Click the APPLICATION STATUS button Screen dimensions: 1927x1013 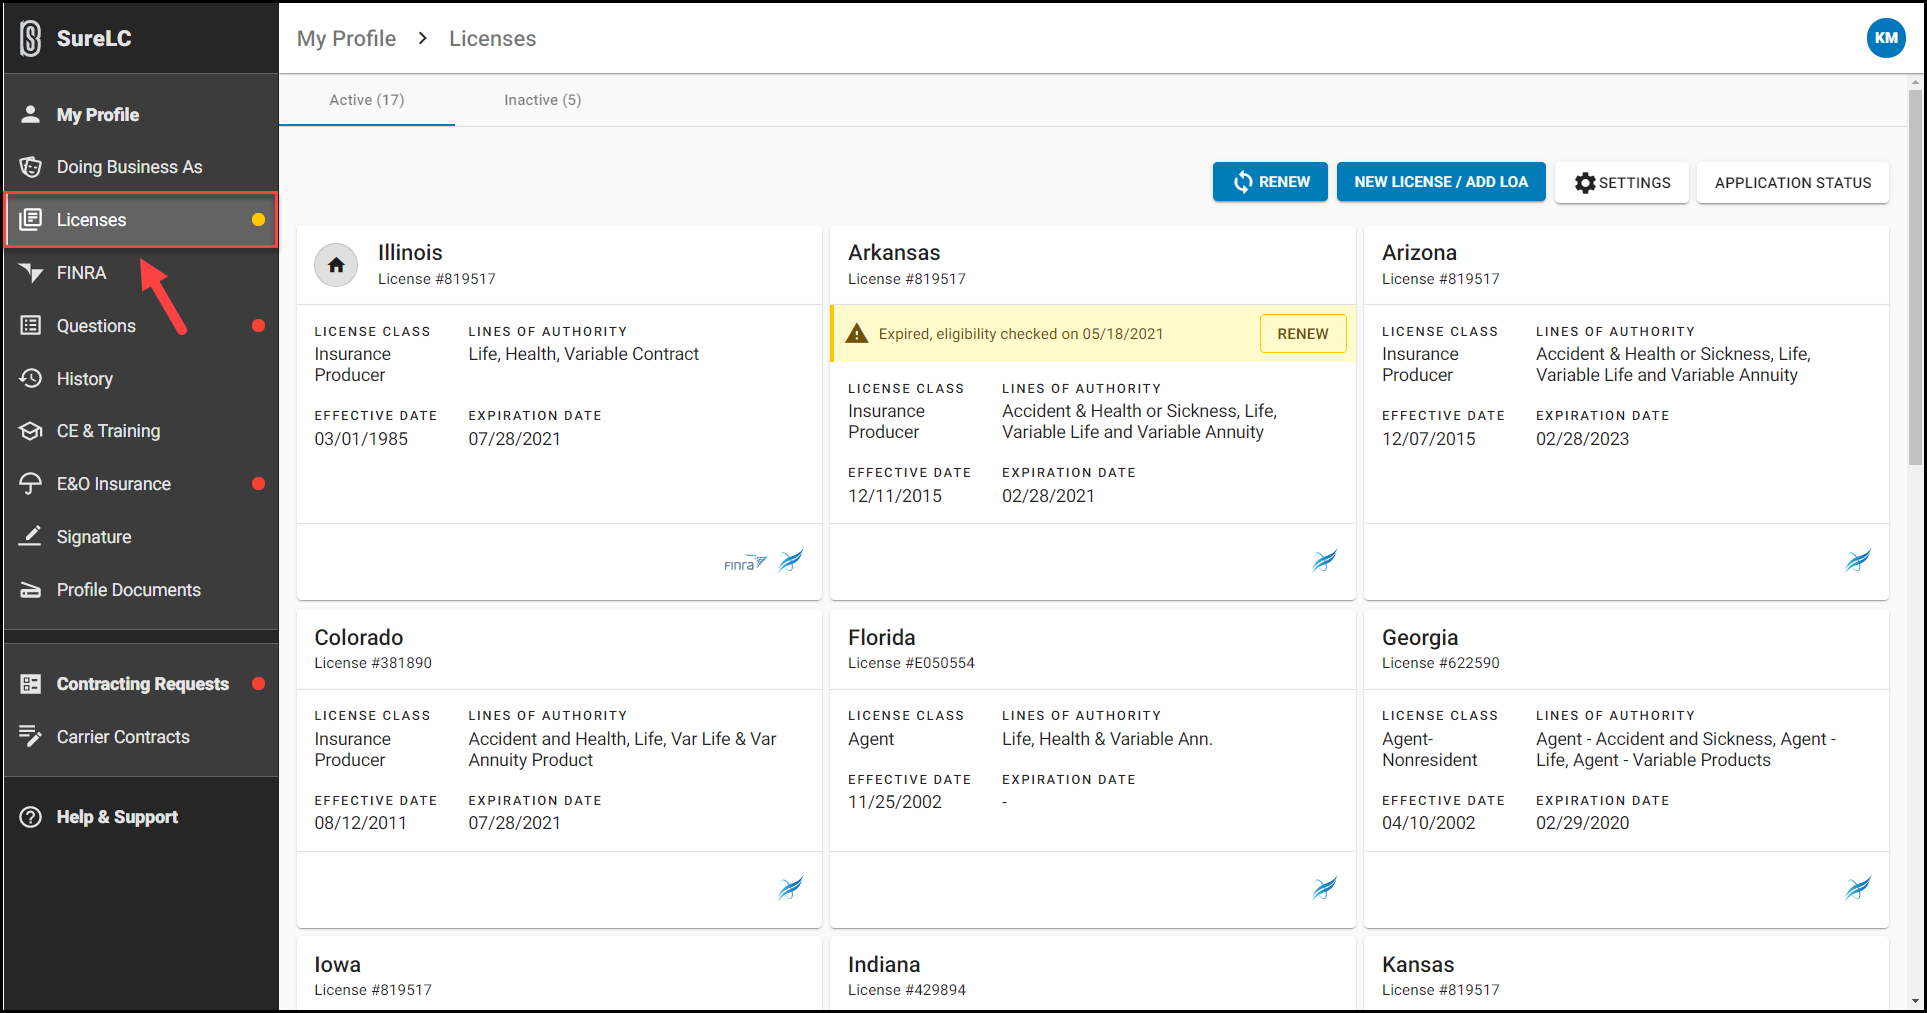click(x=1793, y=183)
